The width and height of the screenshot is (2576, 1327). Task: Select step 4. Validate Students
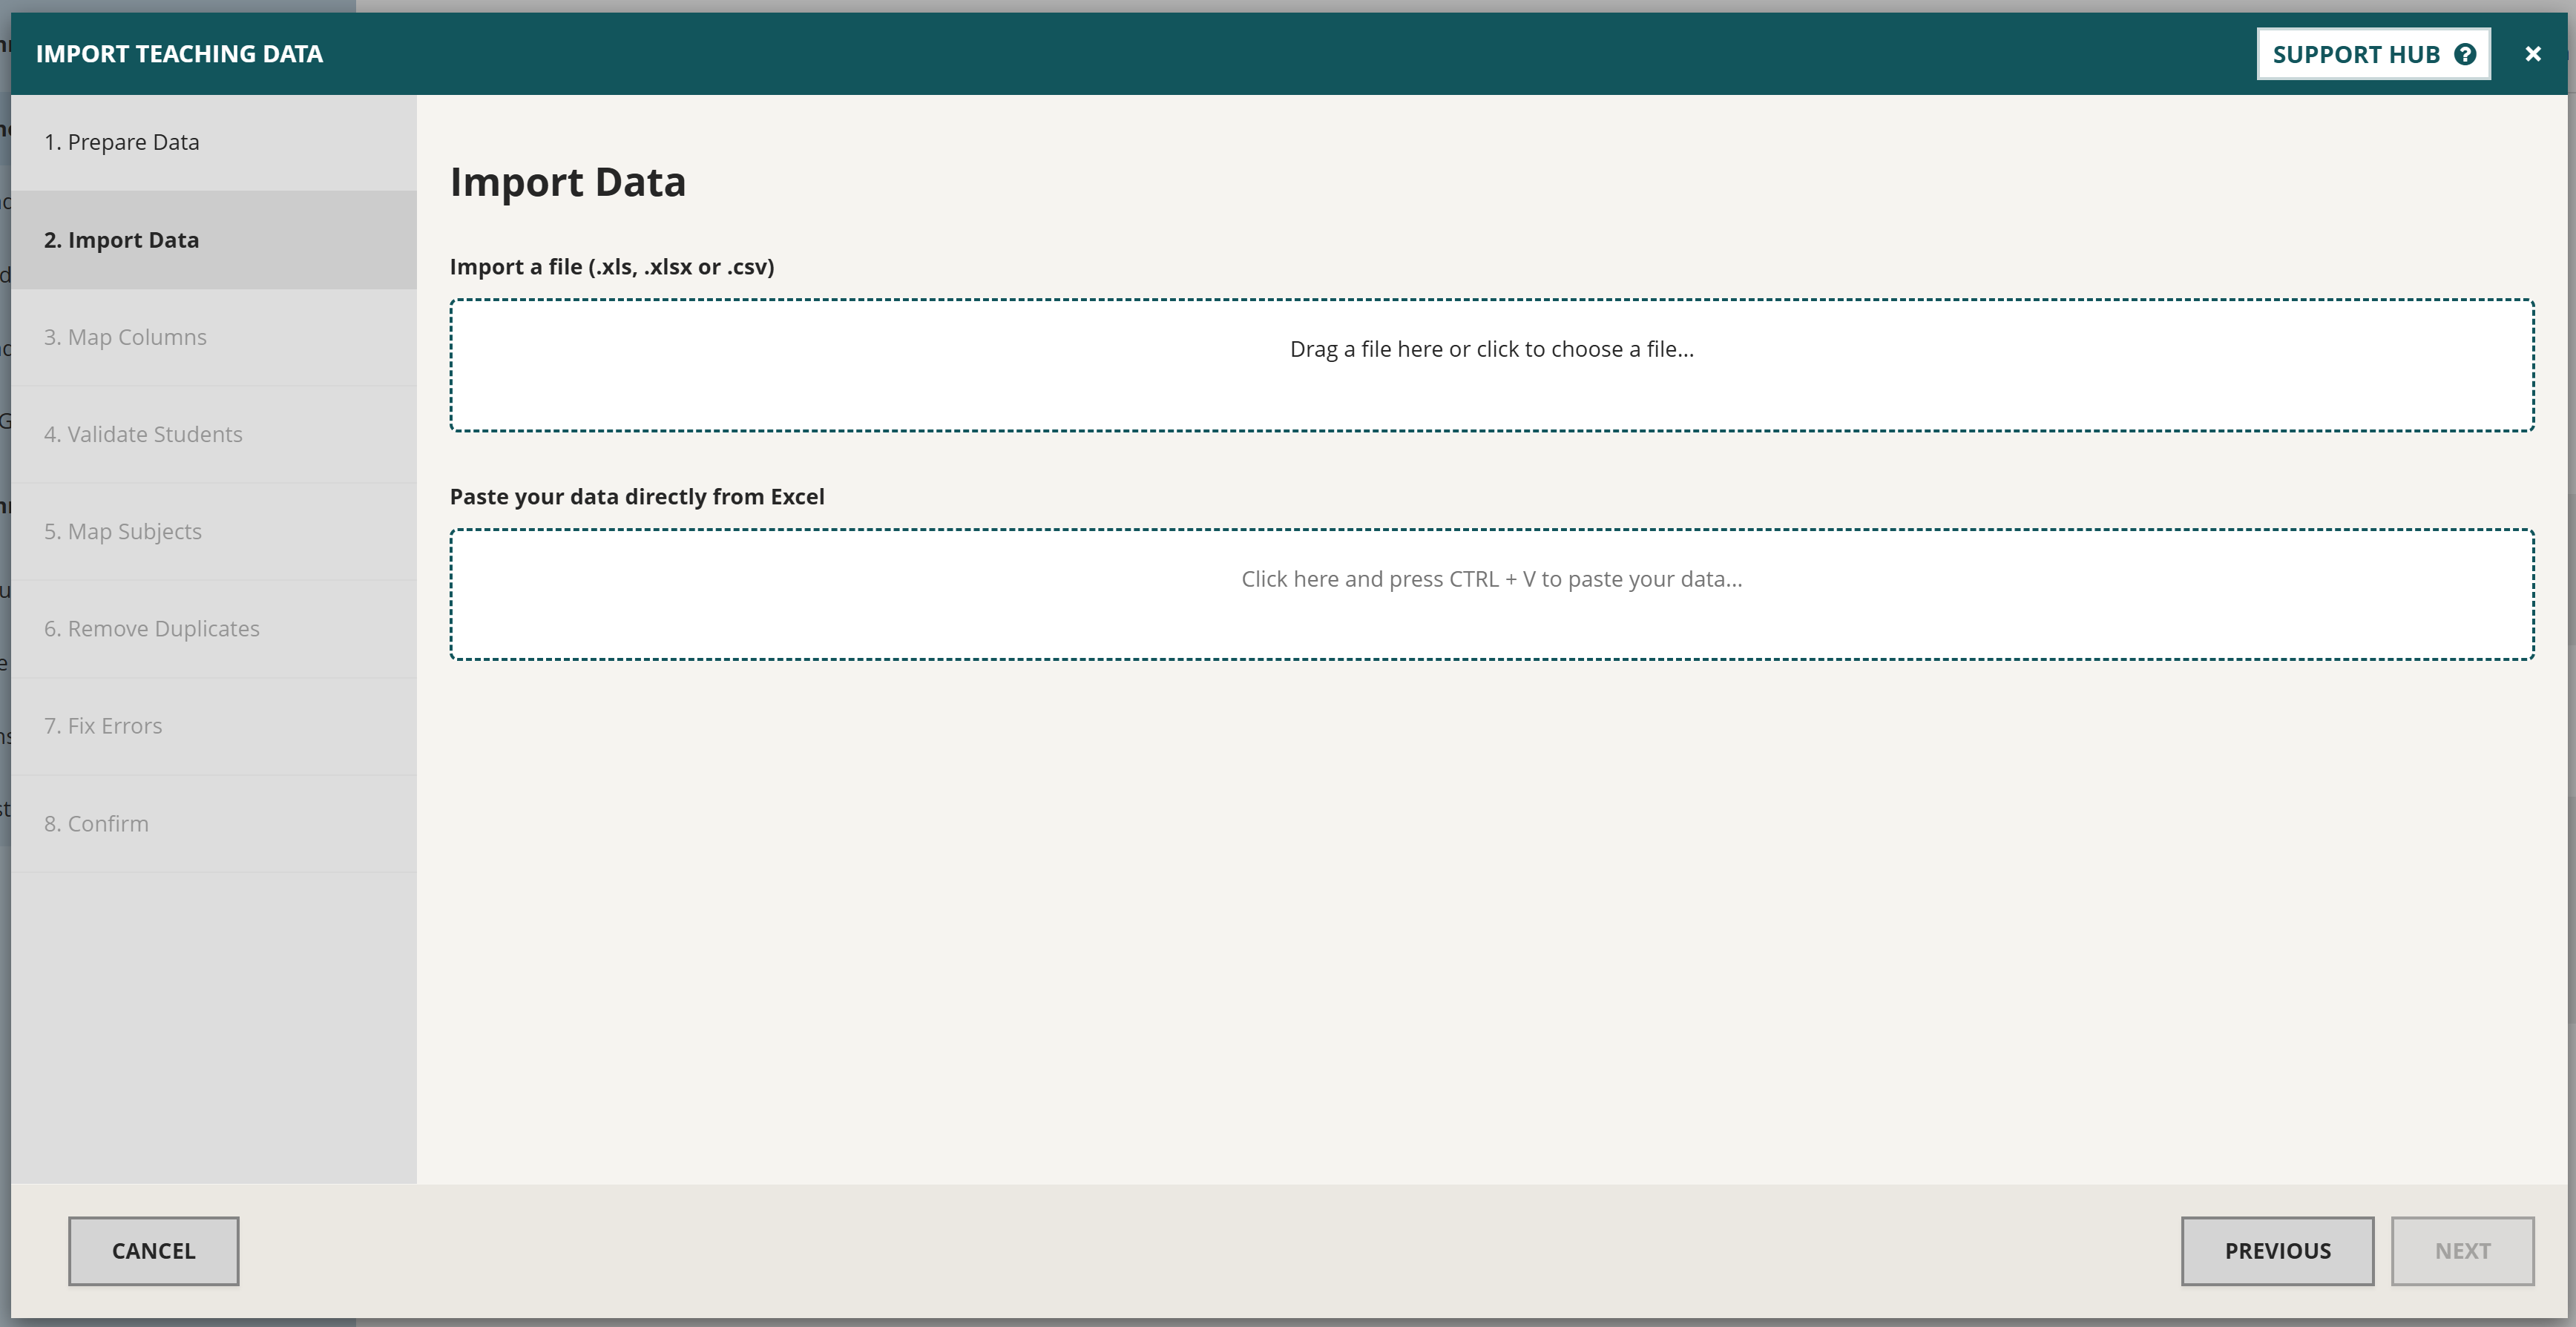pos(214,434)
